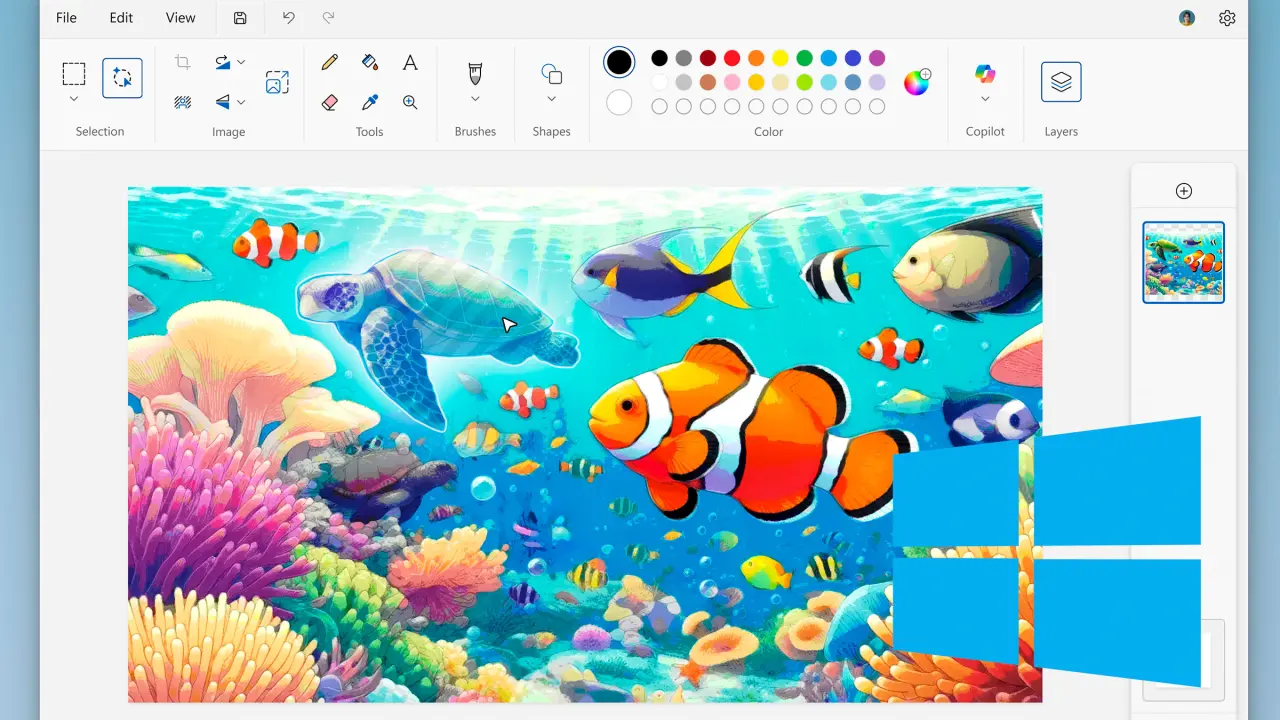Select the primary black color circle
The height and width of the screenshot is (720, 1280).
coord(619,62)
